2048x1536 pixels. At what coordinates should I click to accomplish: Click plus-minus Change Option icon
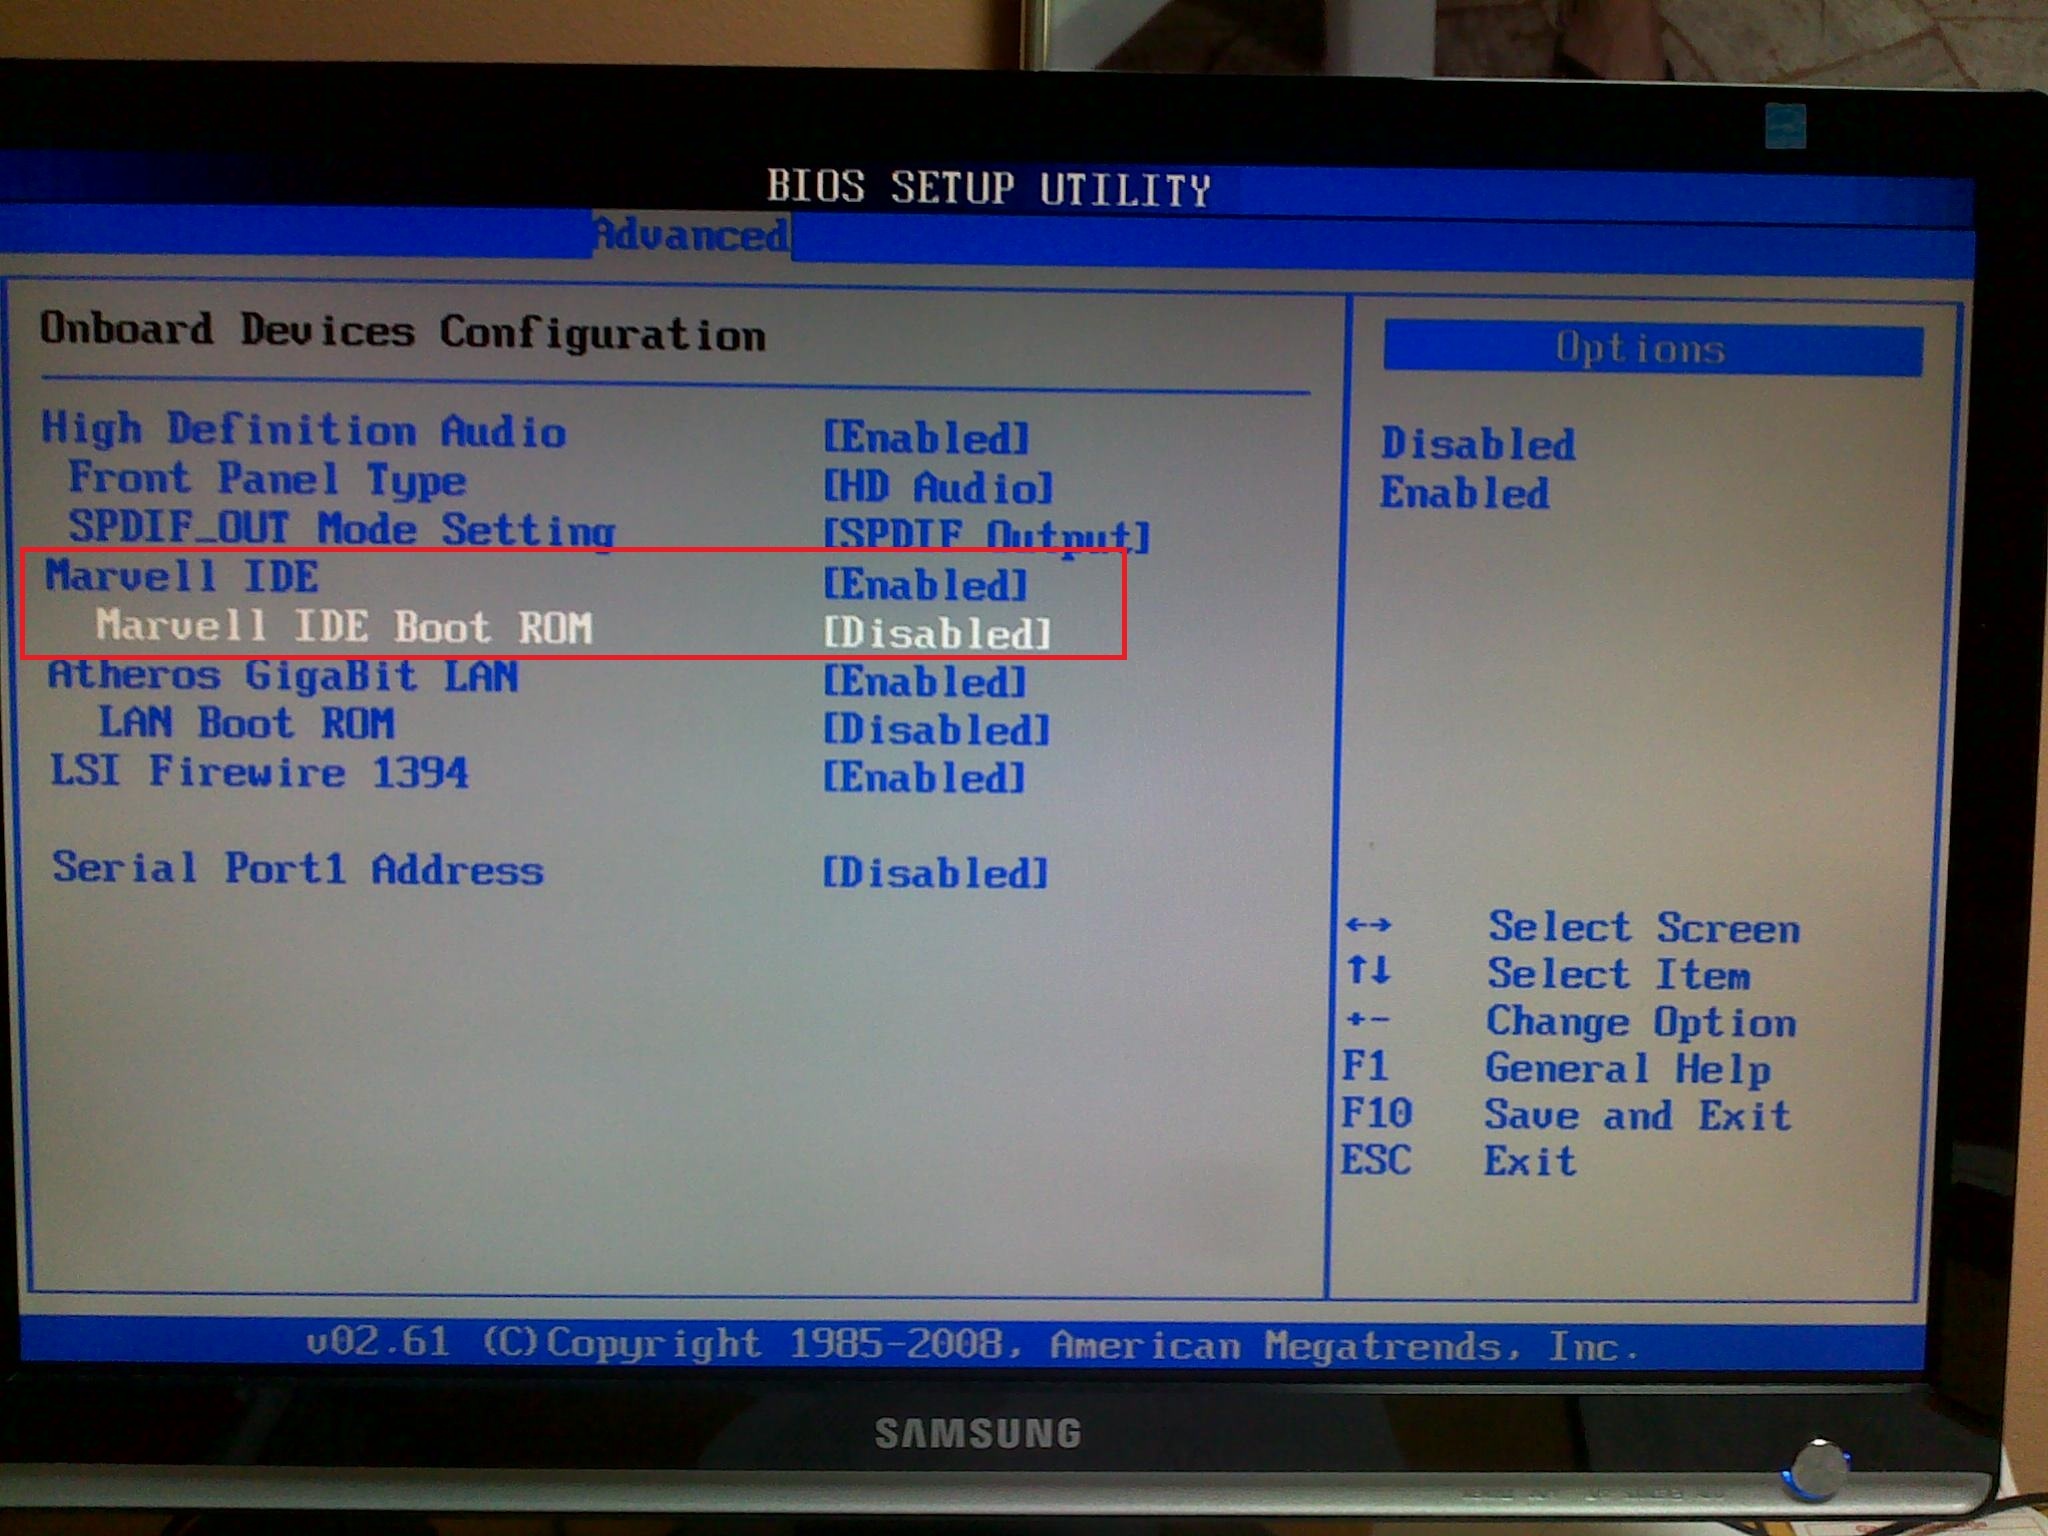1368,1020
